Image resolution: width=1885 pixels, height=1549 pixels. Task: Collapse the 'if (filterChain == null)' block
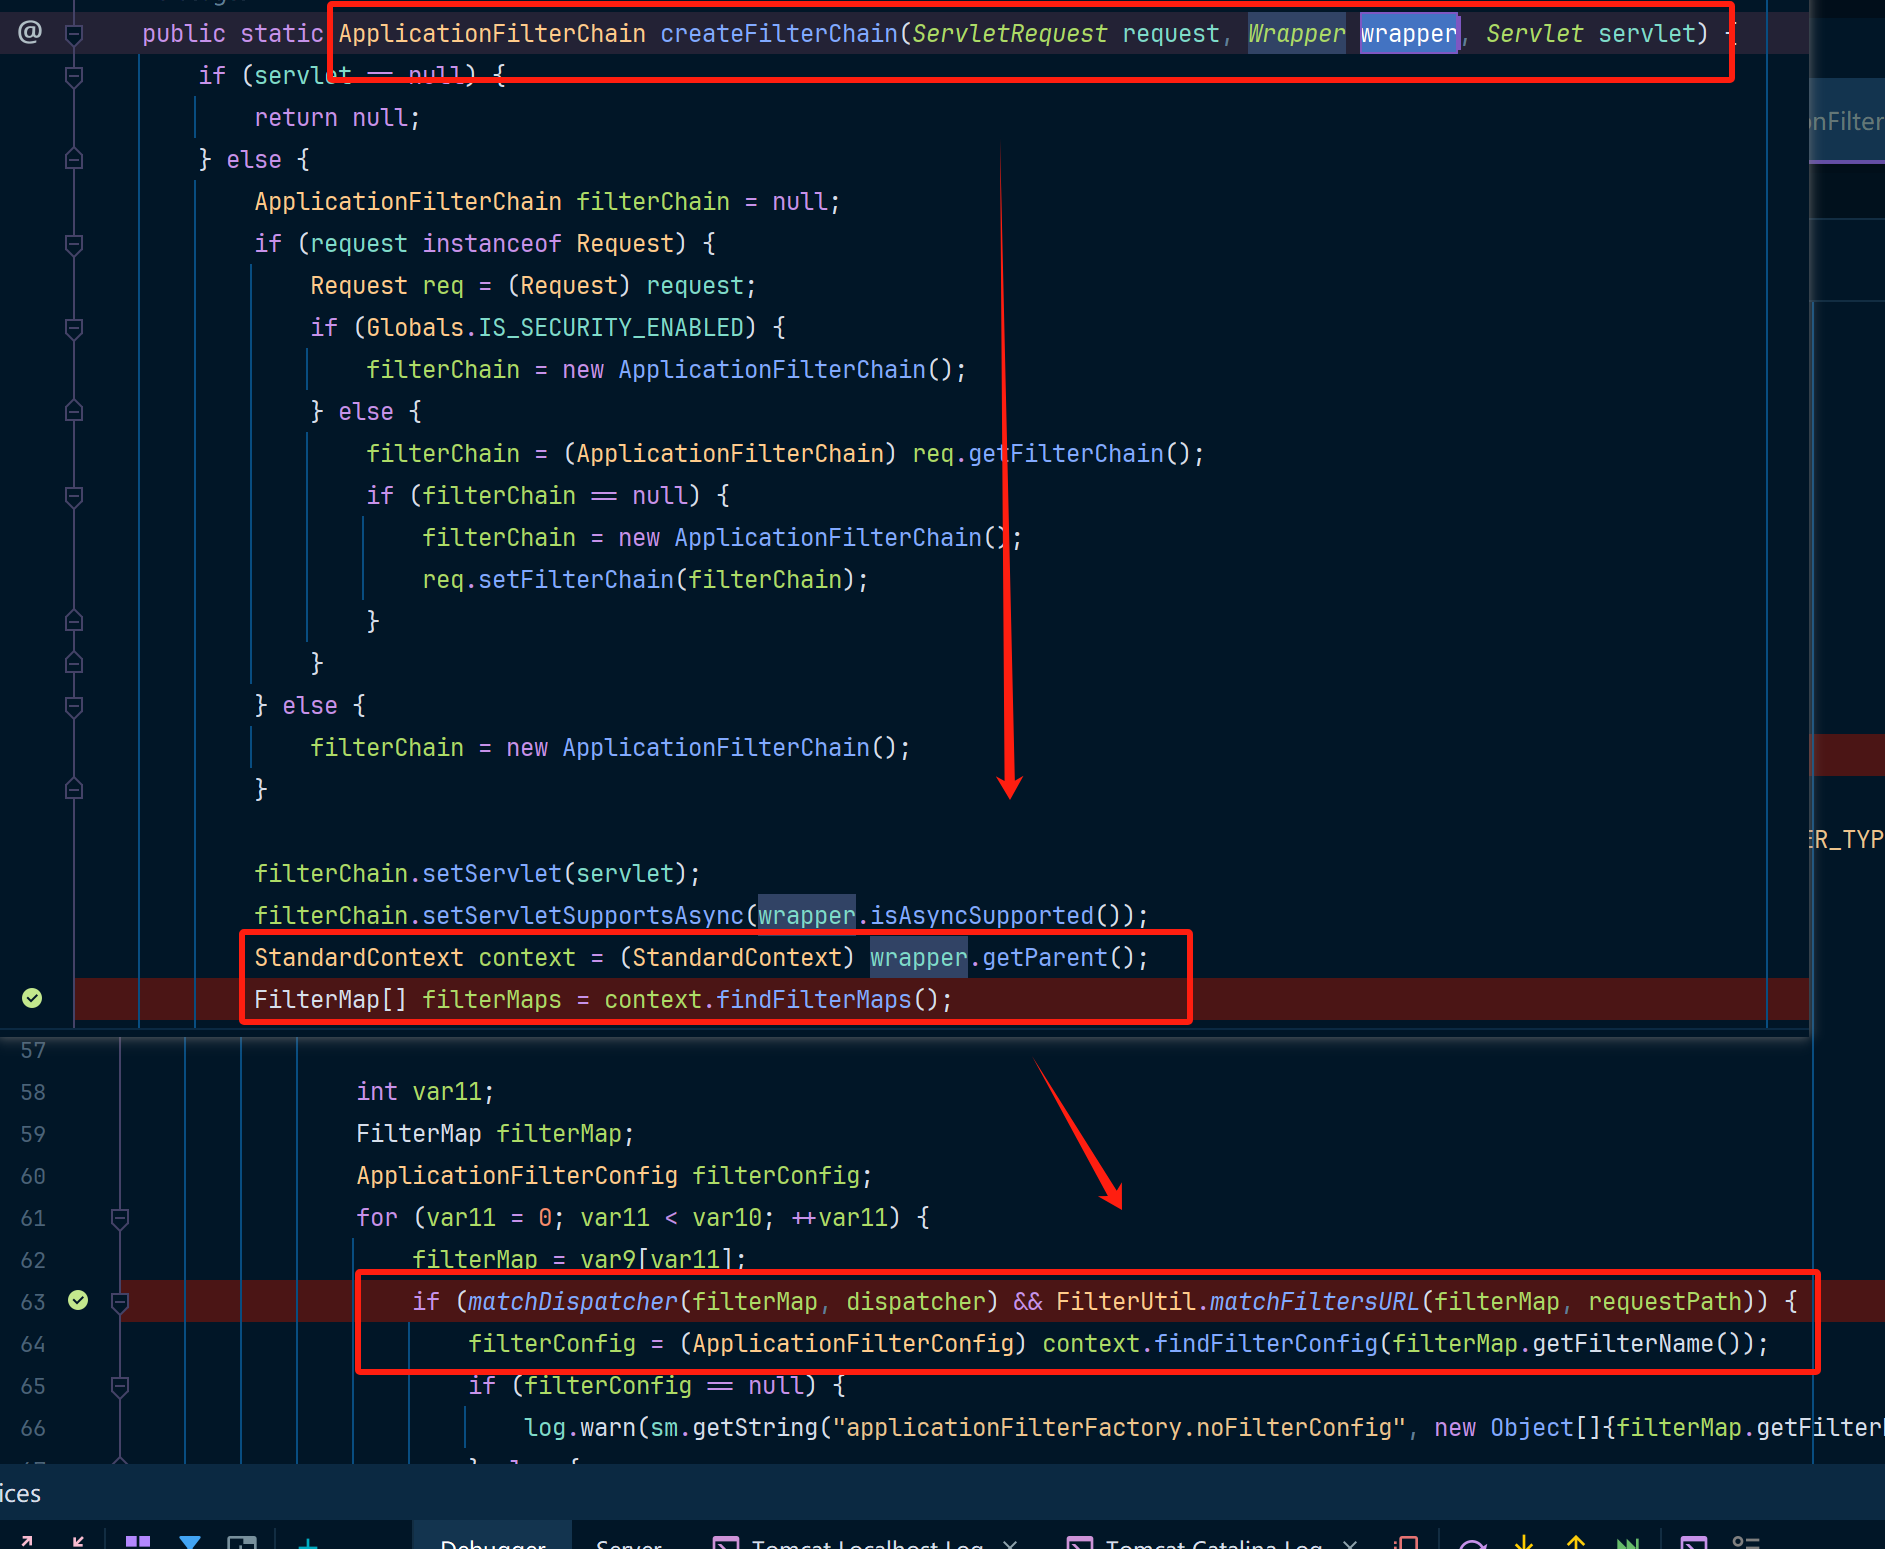[74, 496]
